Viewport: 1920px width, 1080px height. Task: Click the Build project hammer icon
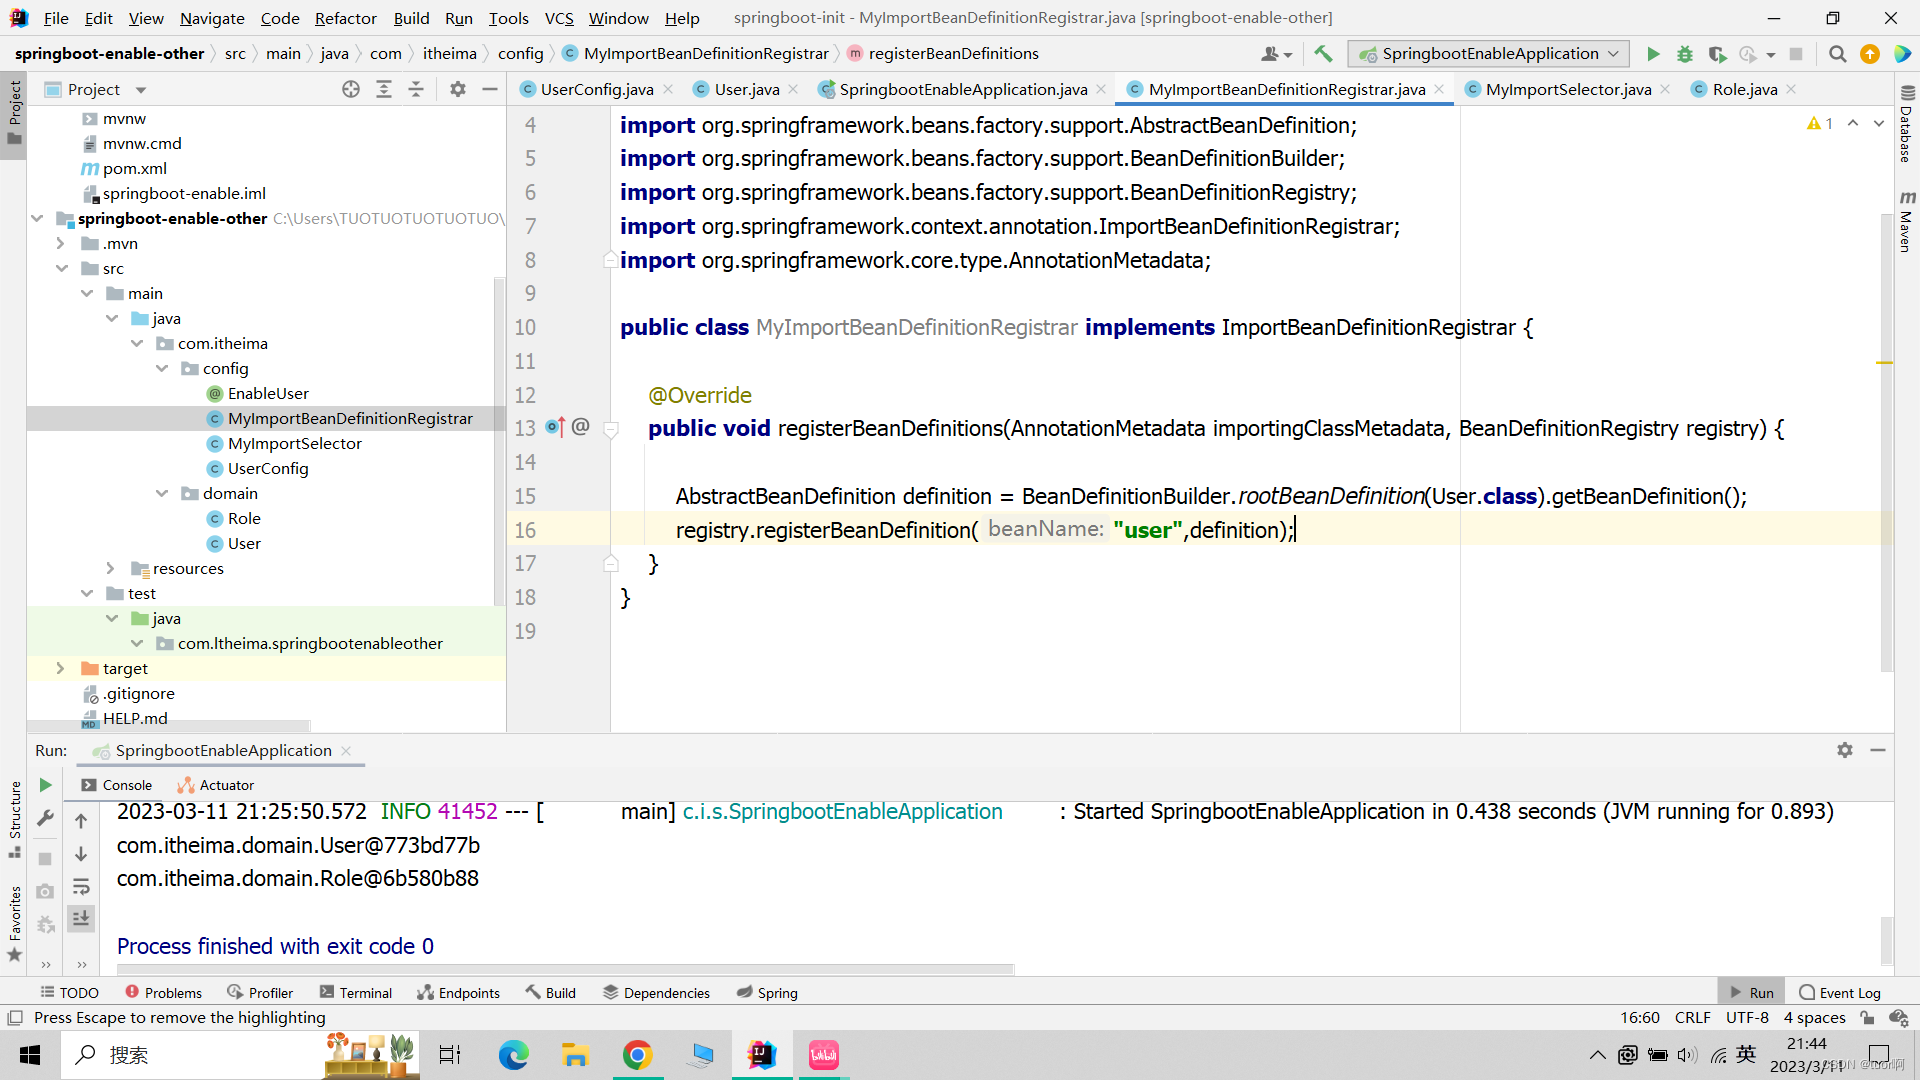pyautogui.click(x=1323, y=54)
